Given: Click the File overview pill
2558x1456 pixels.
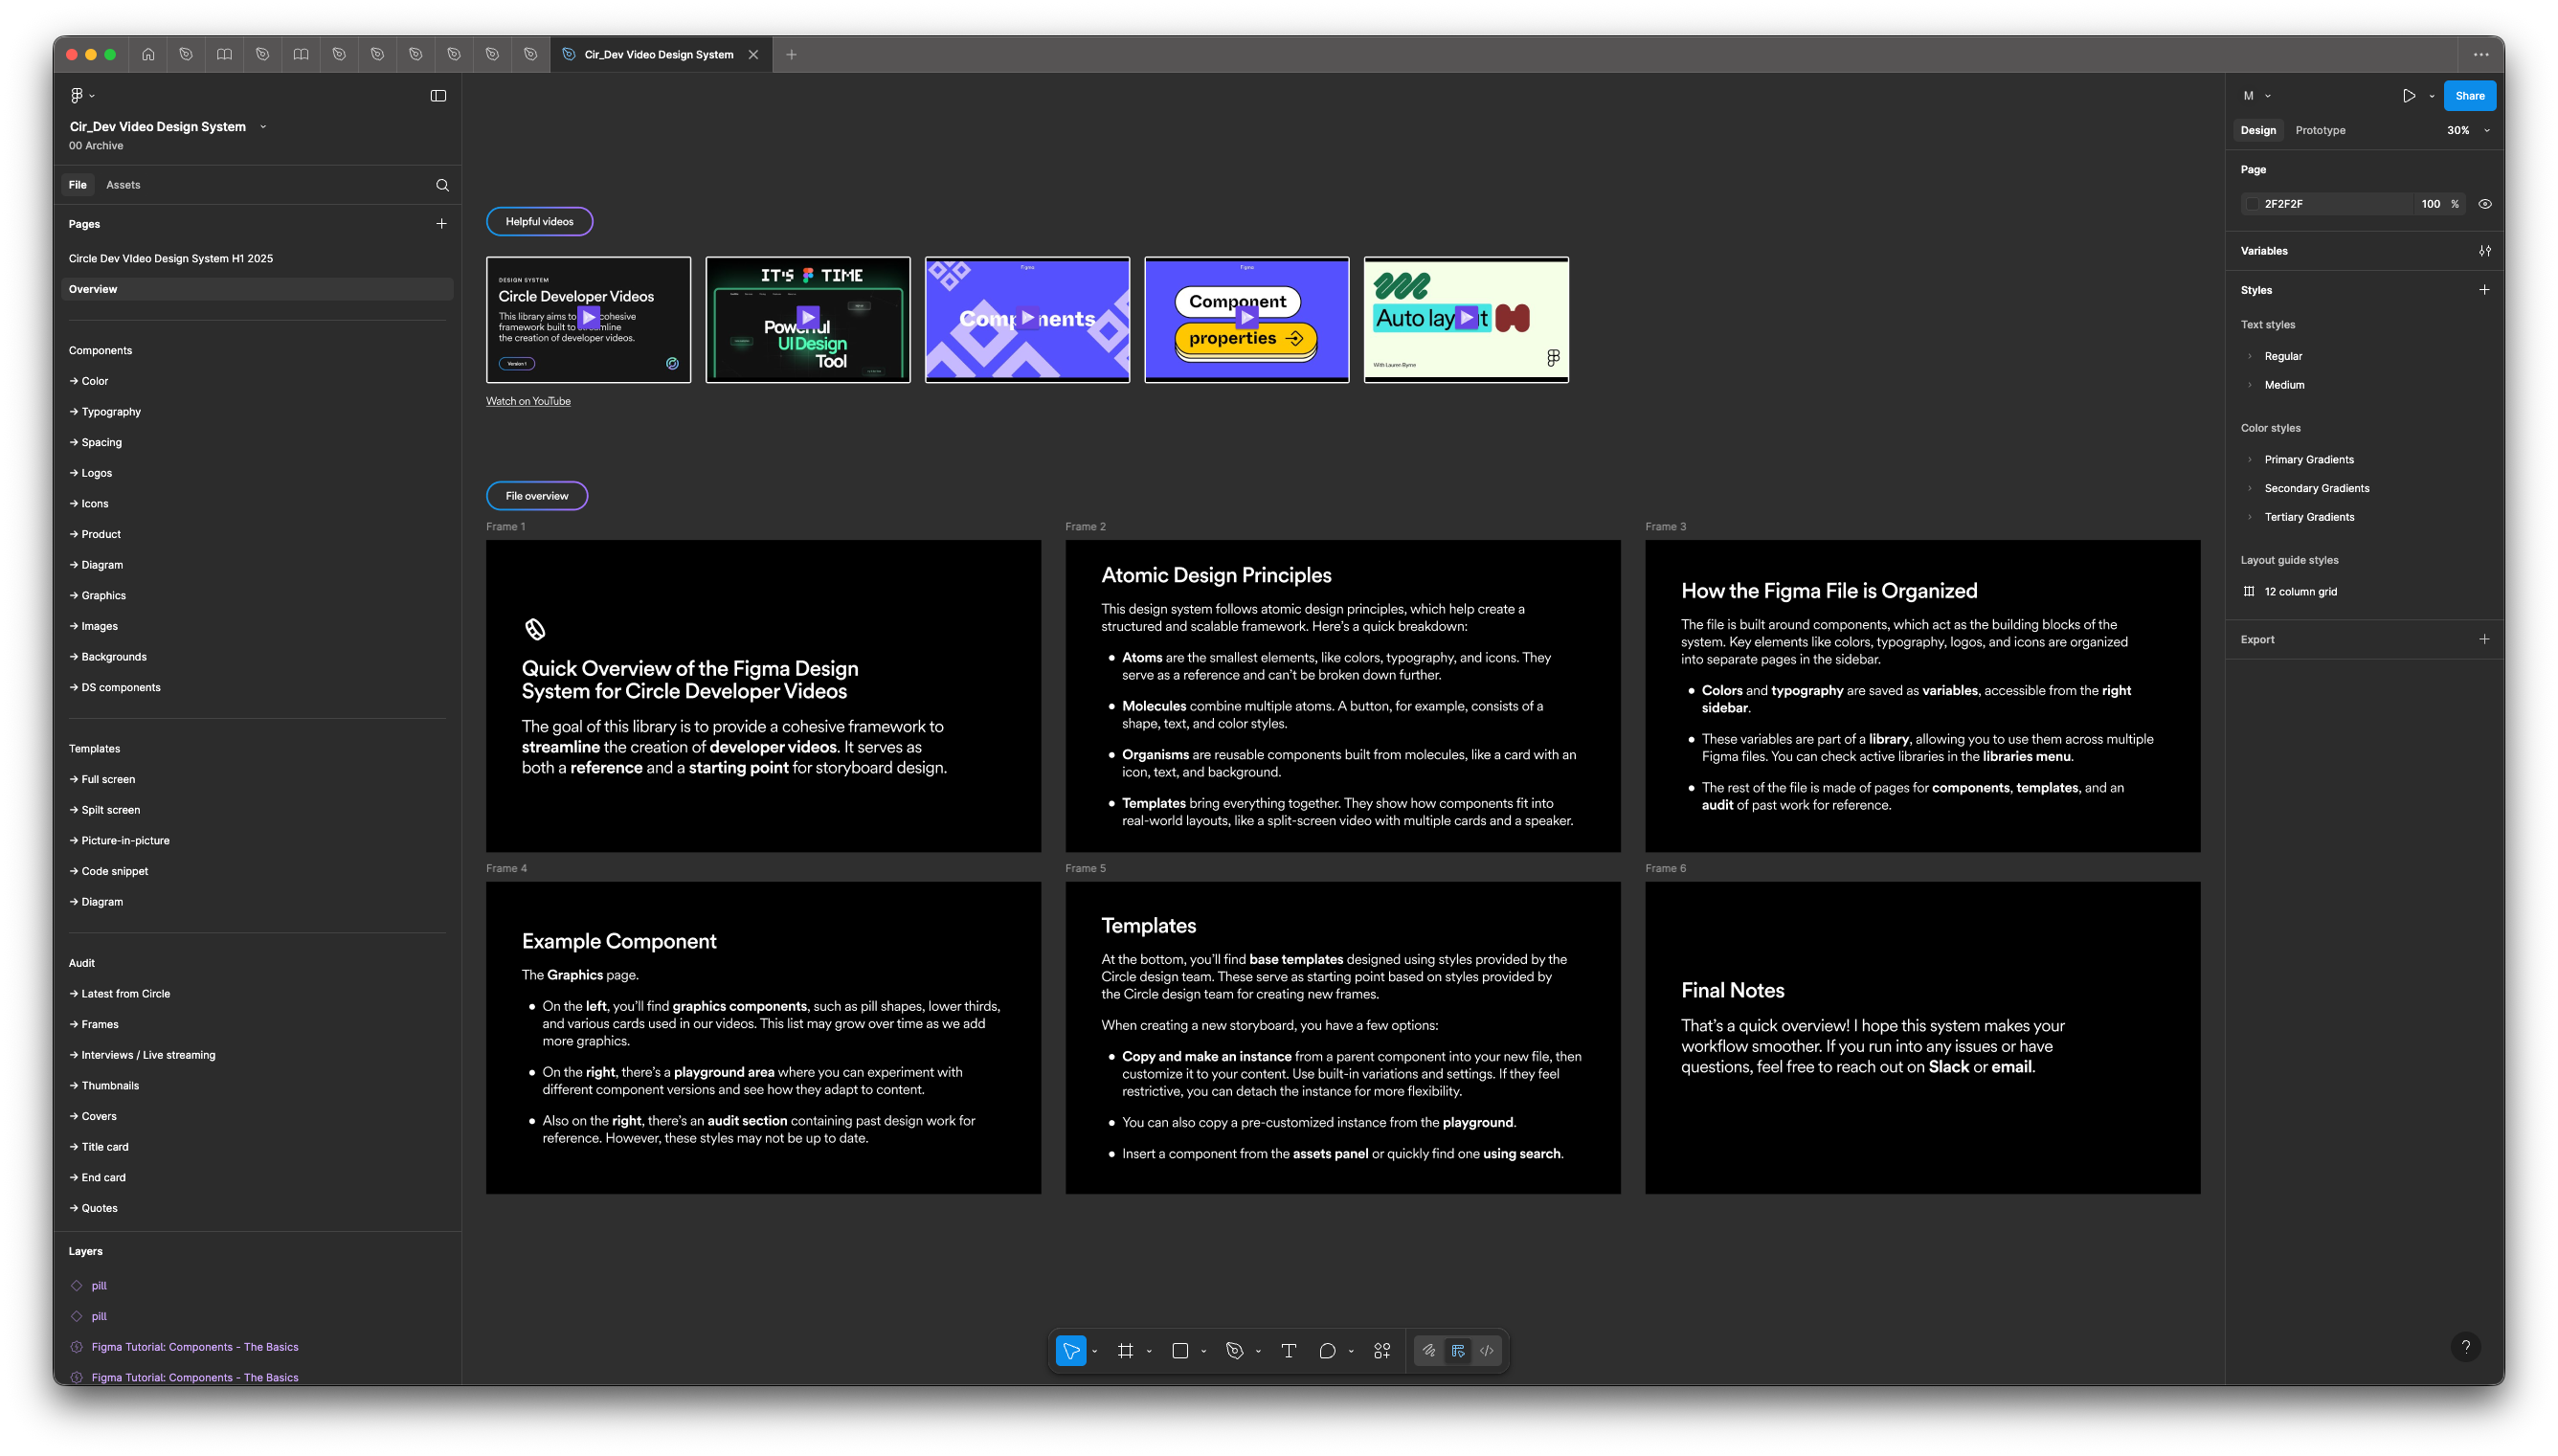Looking at the screenshot, I should [537, 496].
